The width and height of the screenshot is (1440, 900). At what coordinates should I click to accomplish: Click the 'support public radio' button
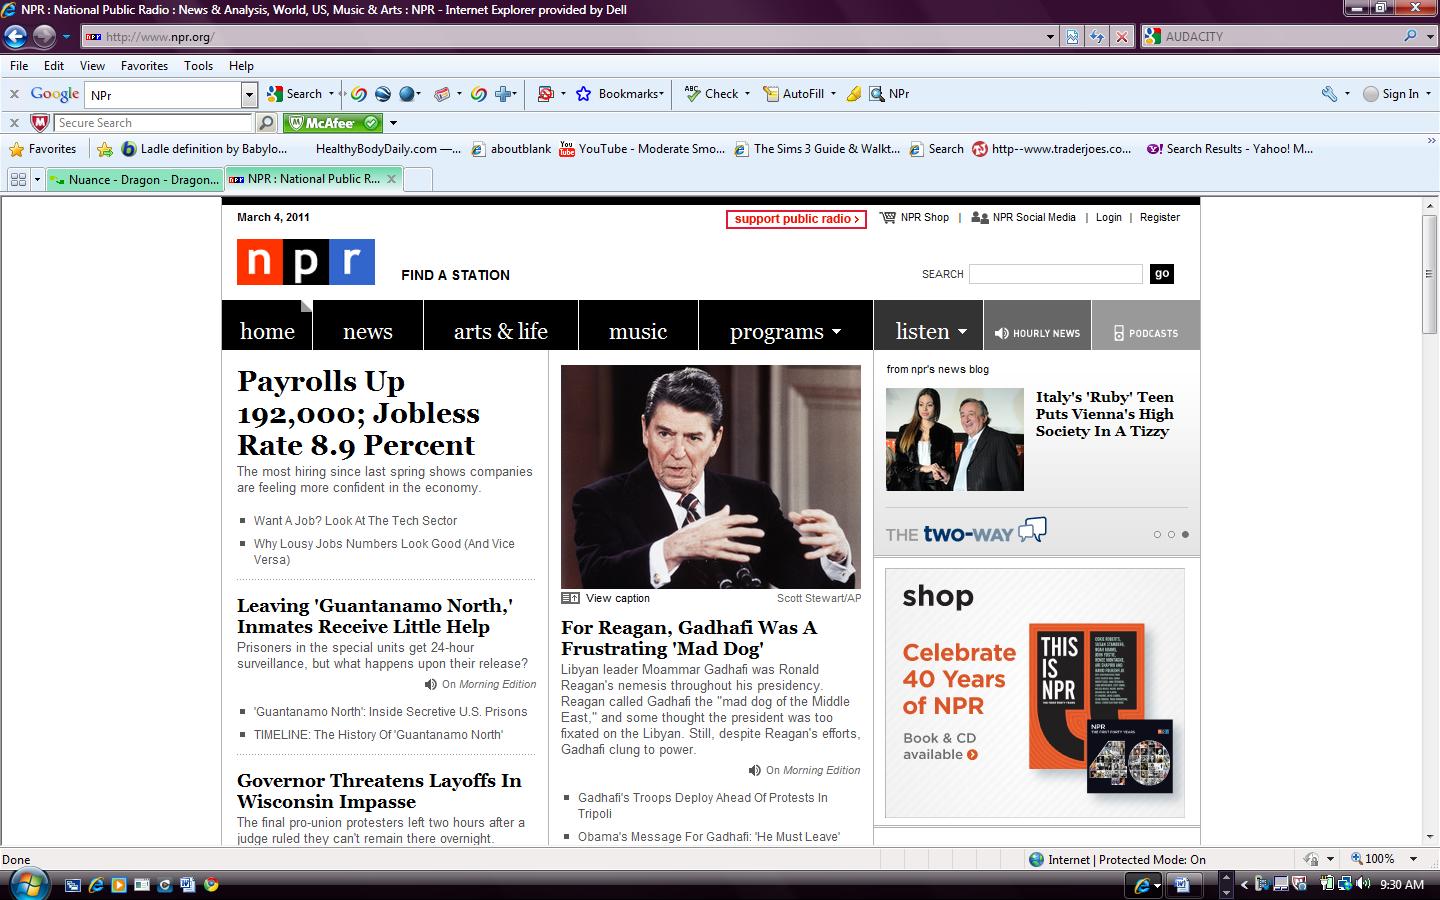point(796,219)
